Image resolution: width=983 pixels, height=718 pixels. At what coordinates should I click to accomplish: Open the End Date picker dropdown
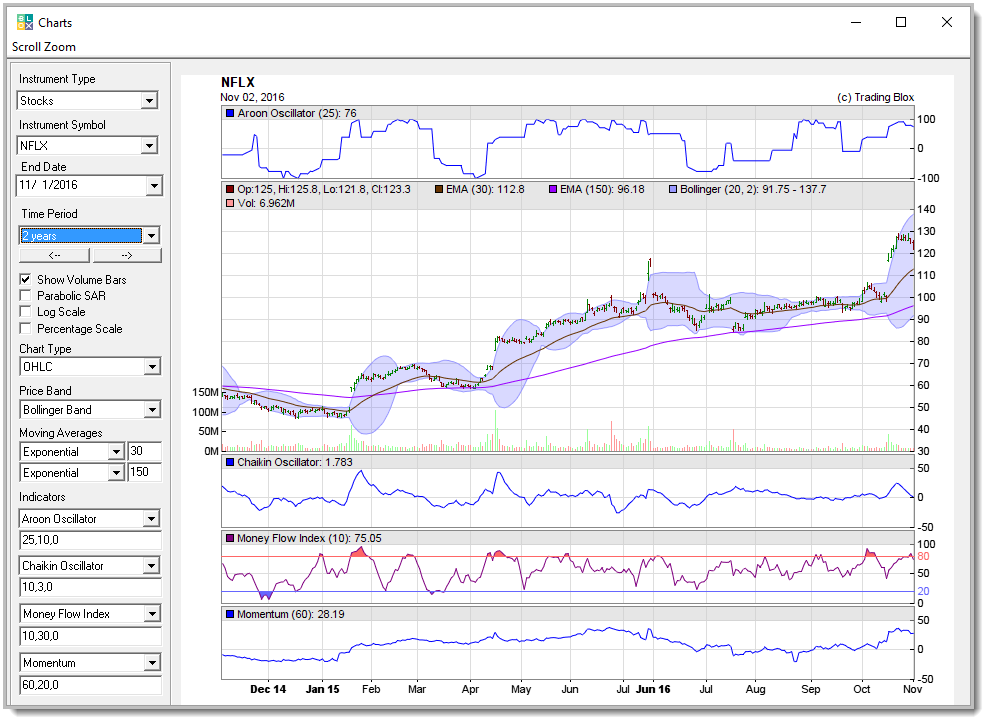point(153,186)
